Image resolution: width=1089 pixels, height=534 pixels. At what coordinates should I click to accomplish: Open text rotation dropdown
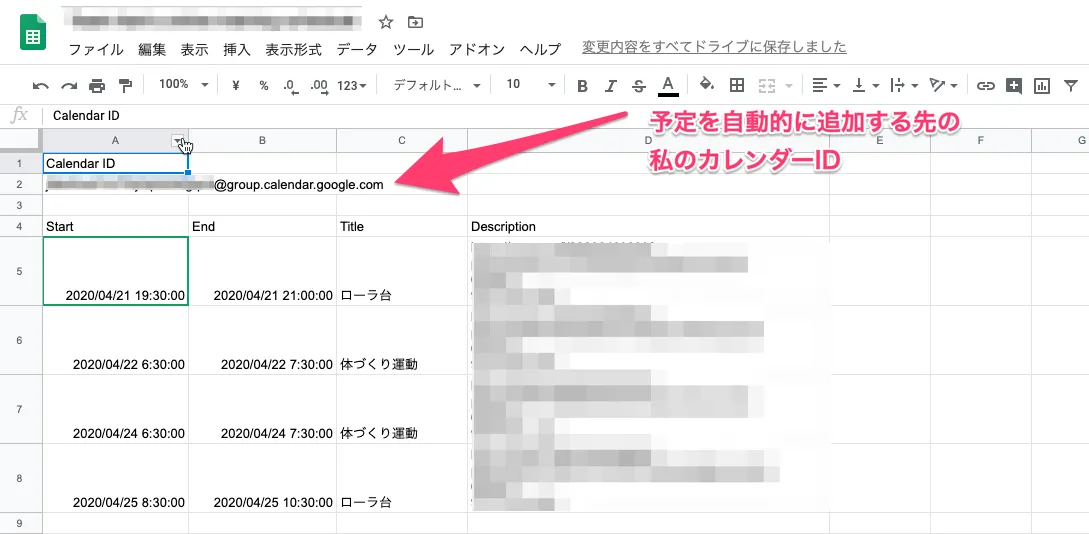pyautogui.click(x=944, y=85)
